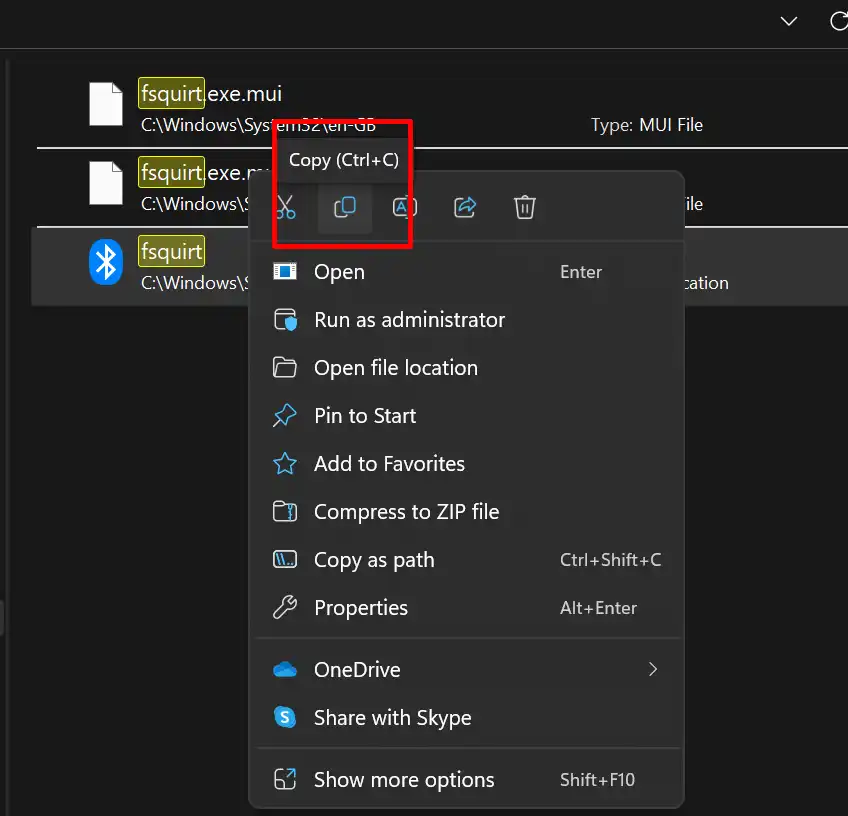Click the Open menu item's window icon
Image resolution: width=848 pixels, height=816 pixels.
(285, 271)
